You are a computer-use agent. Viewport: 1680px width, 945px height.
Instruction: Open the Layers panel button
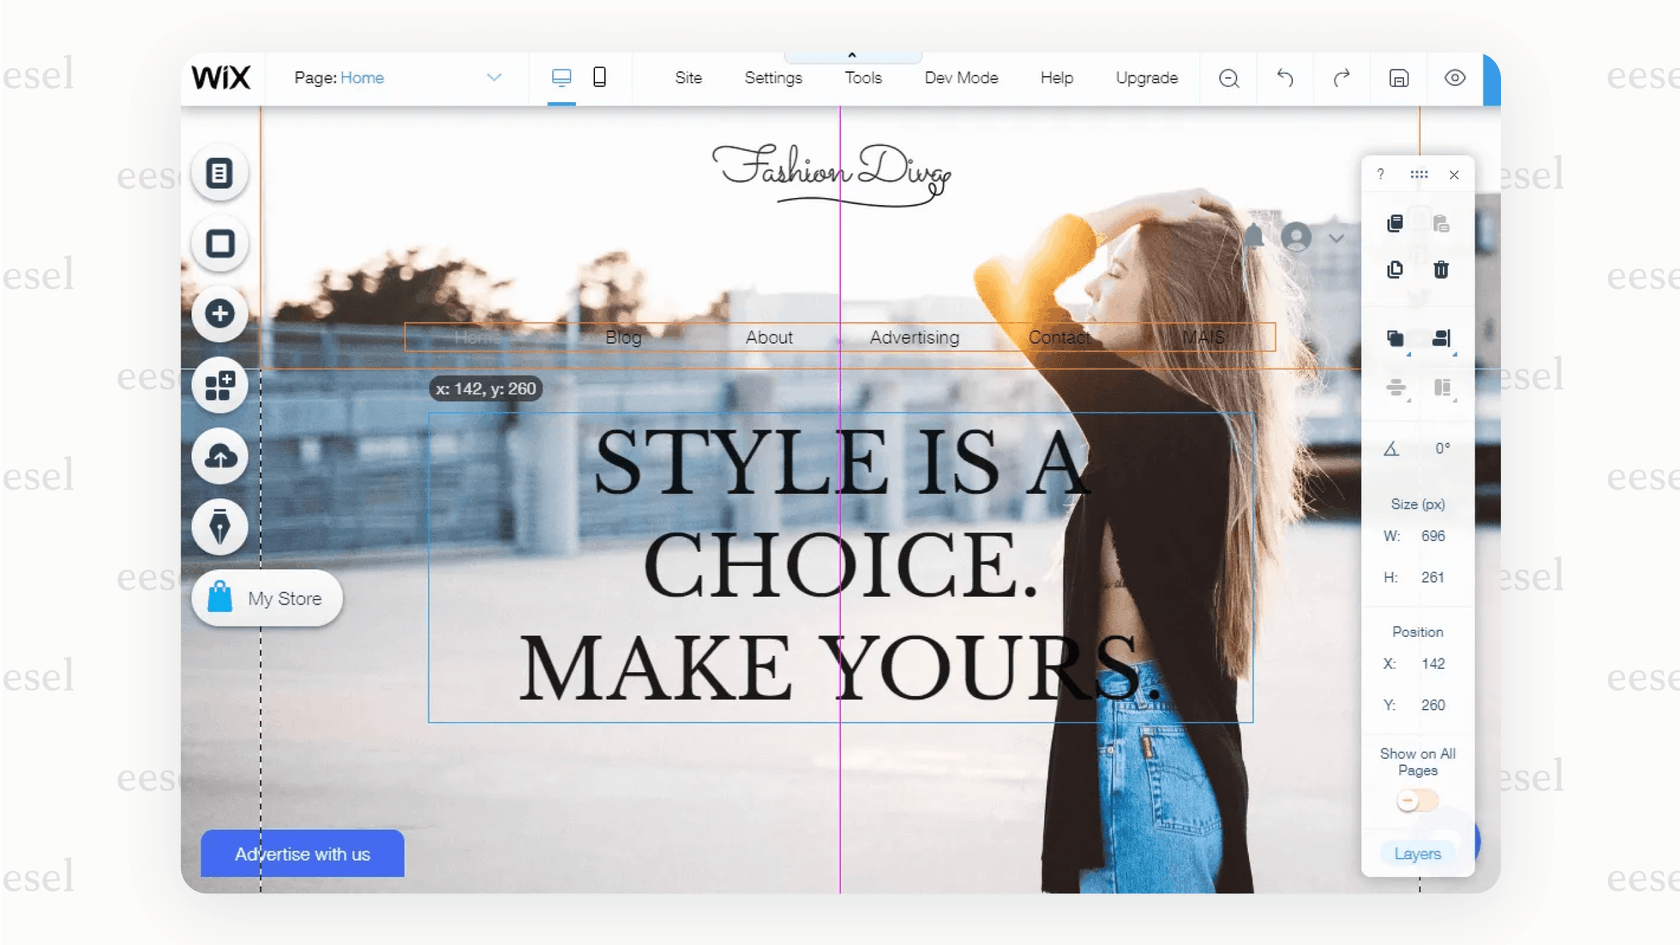click(x=1416, y=853)
